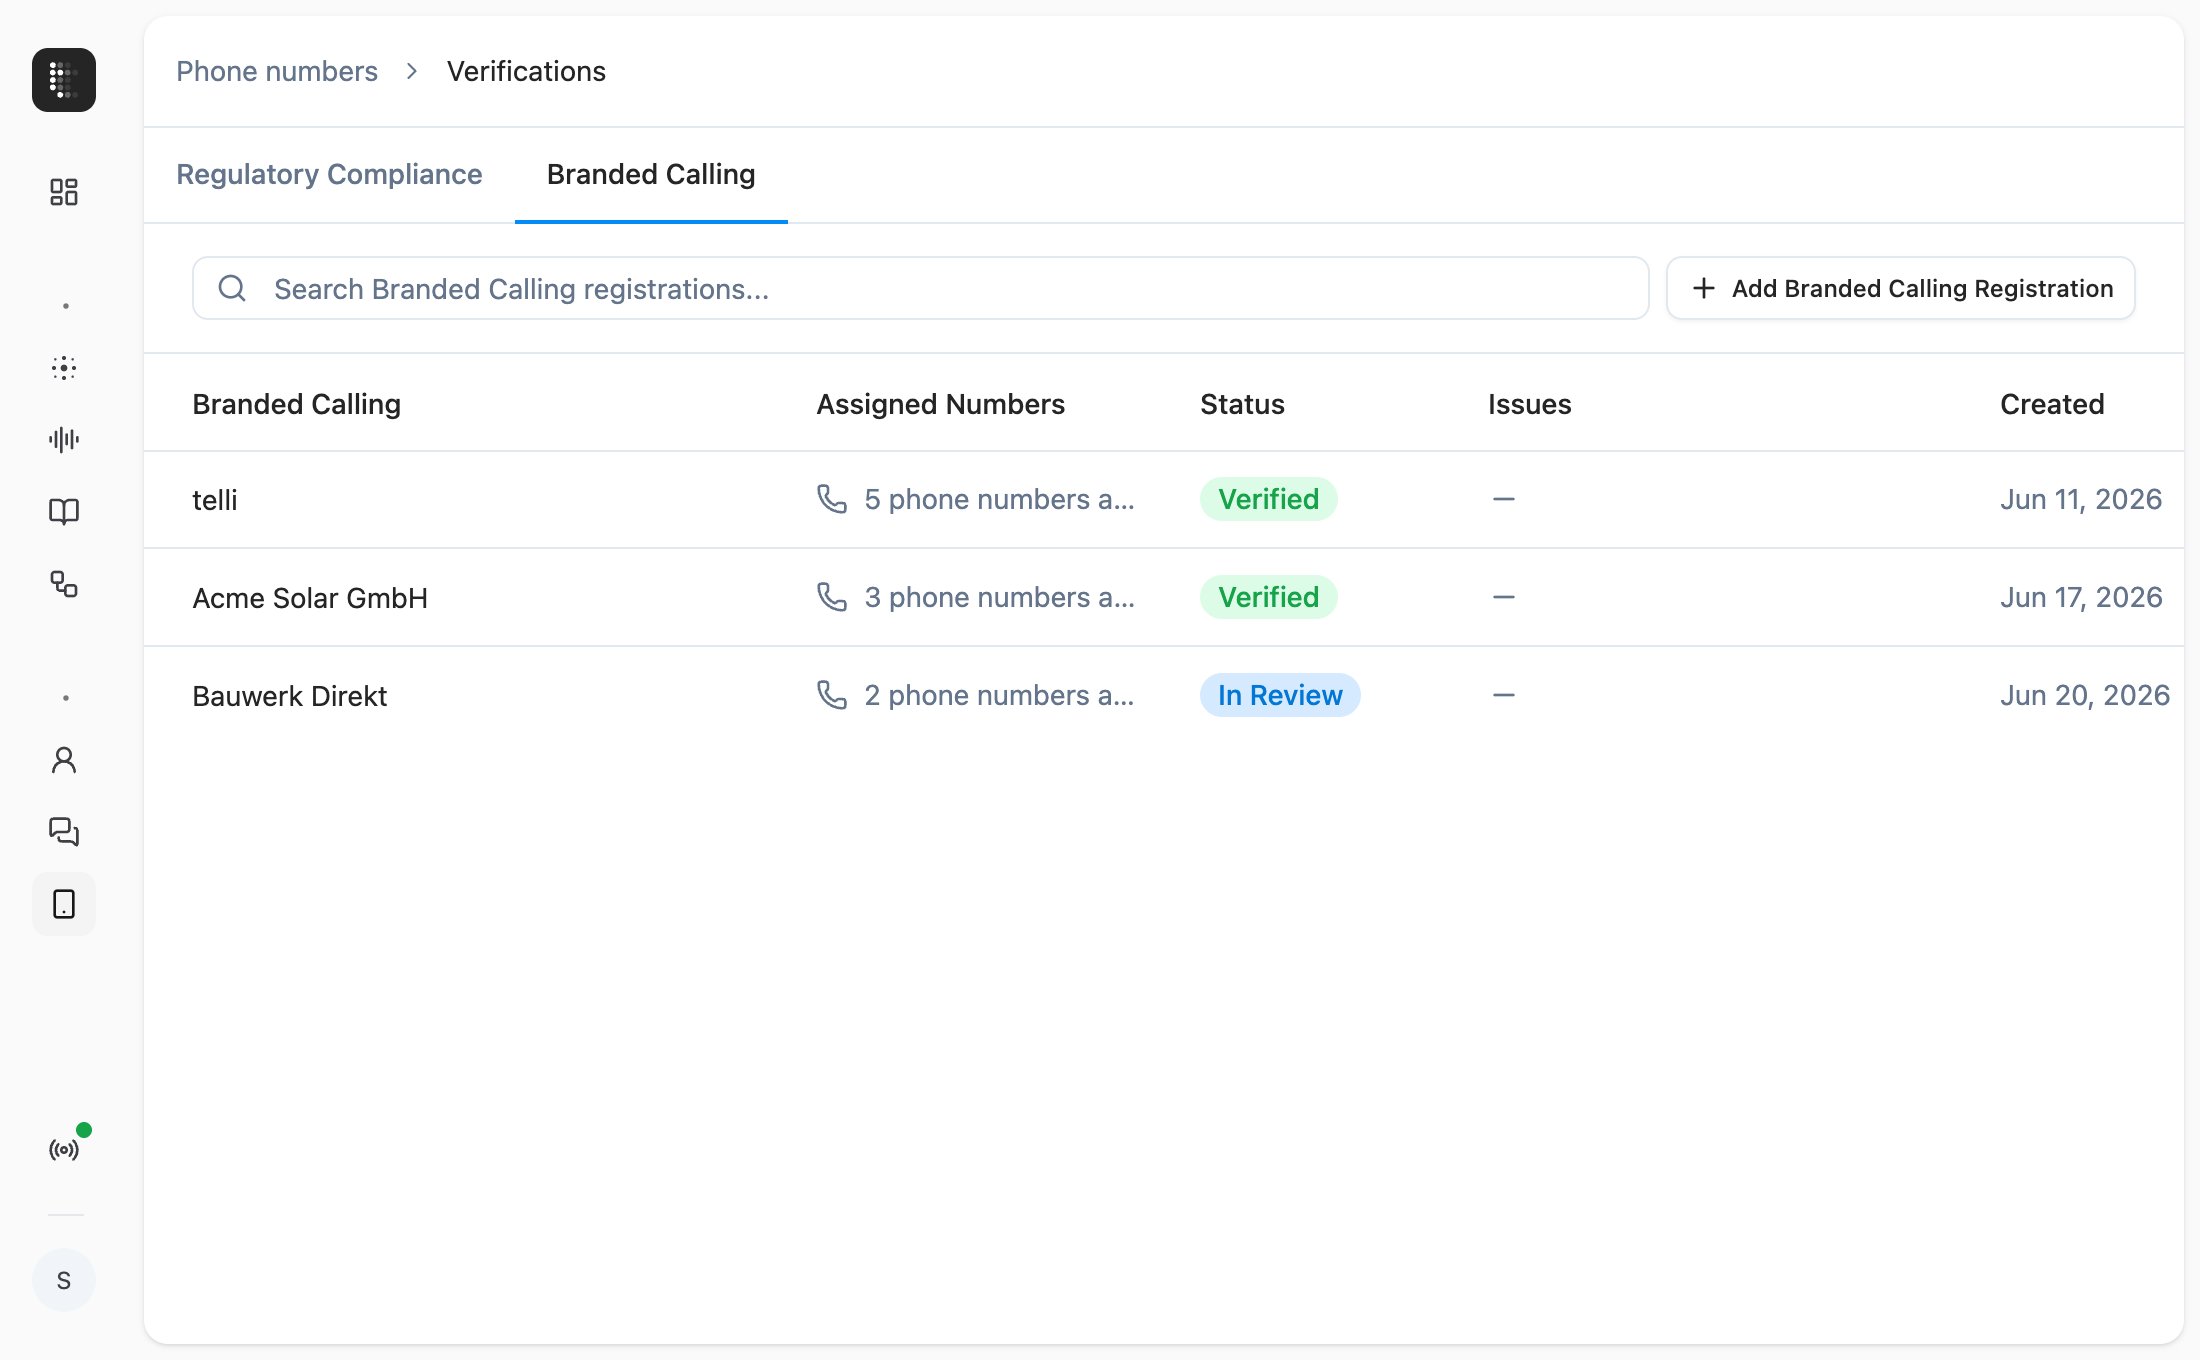Click the search magnifier icon
The width and height of the screenshot is (2200, 1360).
232,288
